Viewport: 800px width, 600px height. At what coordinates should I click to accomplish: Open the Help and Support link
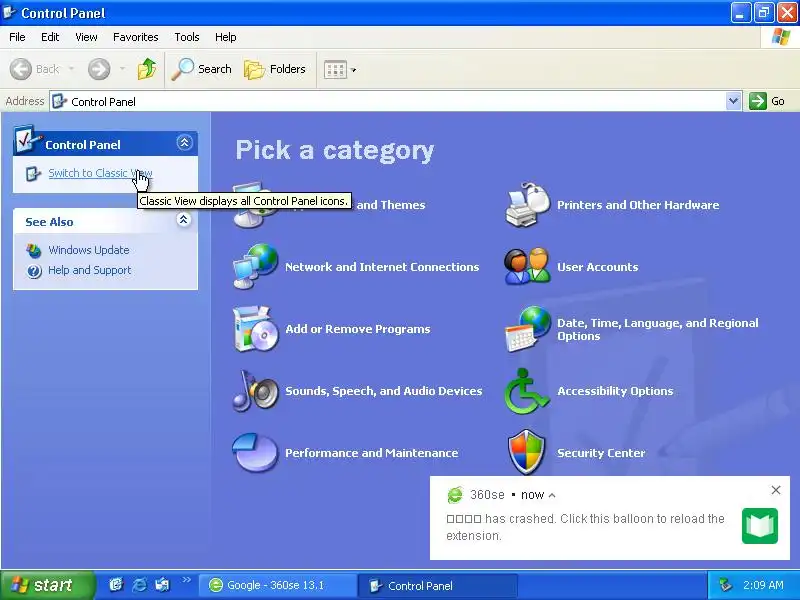click(89, 270)
